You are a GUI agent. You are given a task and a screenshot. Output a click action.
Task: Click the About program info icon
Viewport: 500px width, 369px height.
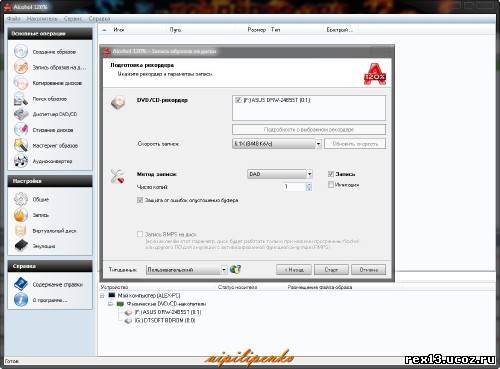pos(21,300)
